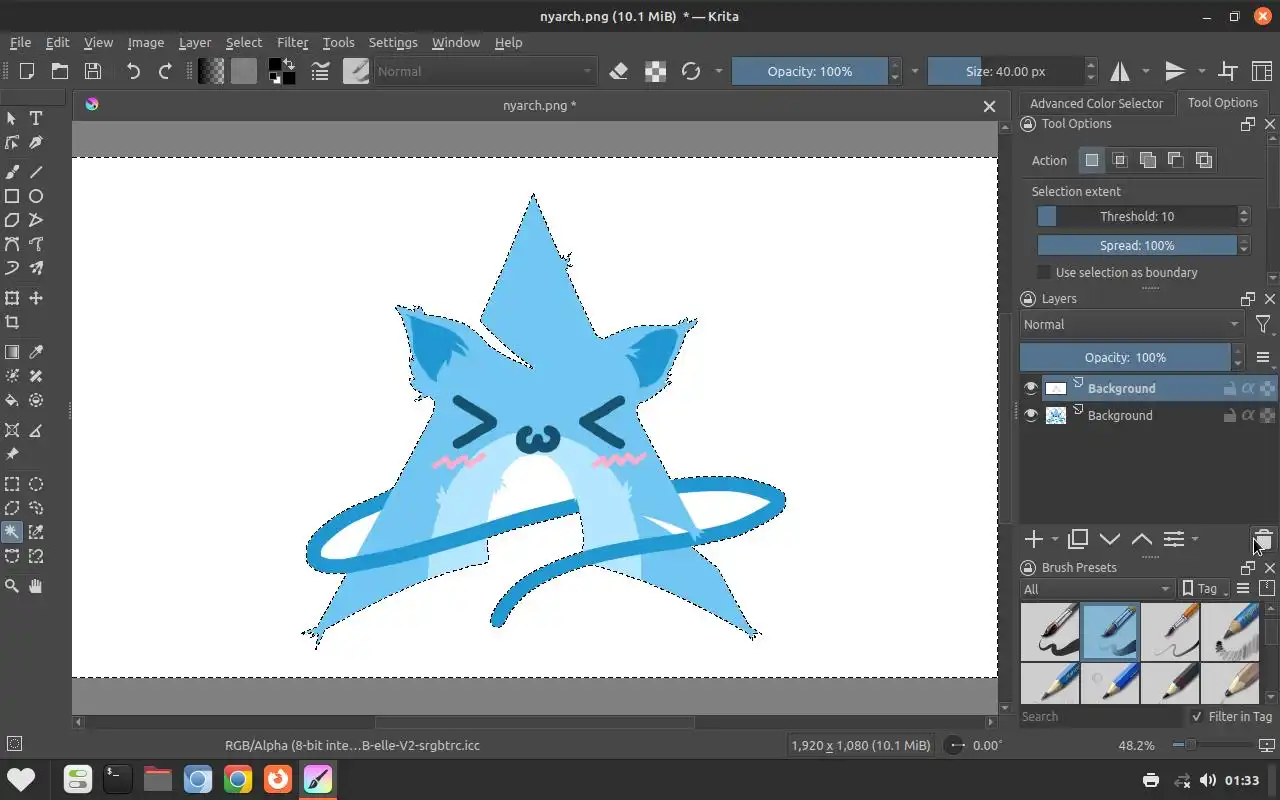Switch to Advanced Color Selector tab
Screen dimensions: 1280x800
tap(1096, 103)
